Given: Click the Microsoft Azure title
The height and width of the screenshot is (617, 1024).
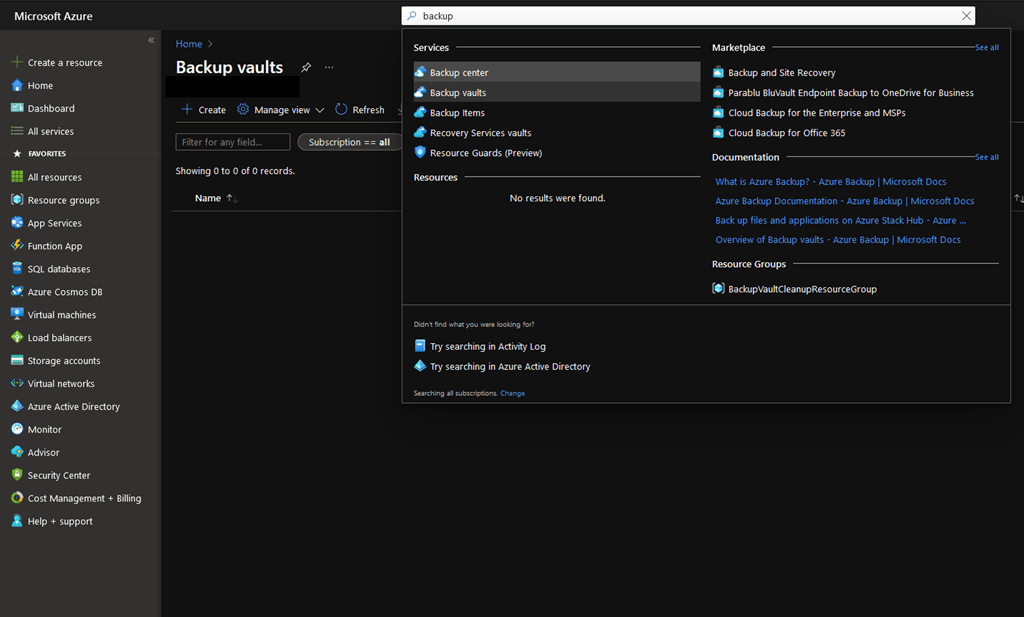Looking at the screenshot, I should point(54,16).
